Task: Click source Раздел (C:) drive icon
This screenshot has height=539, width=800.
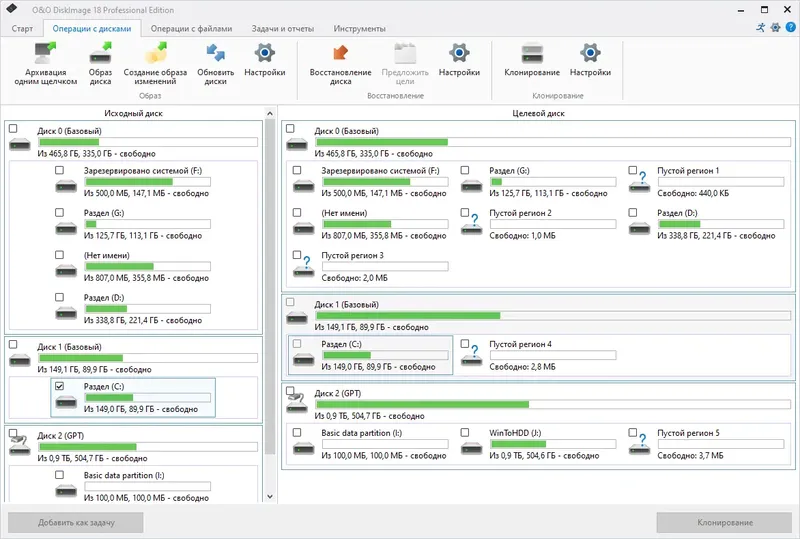Action: tap(66, 401)
